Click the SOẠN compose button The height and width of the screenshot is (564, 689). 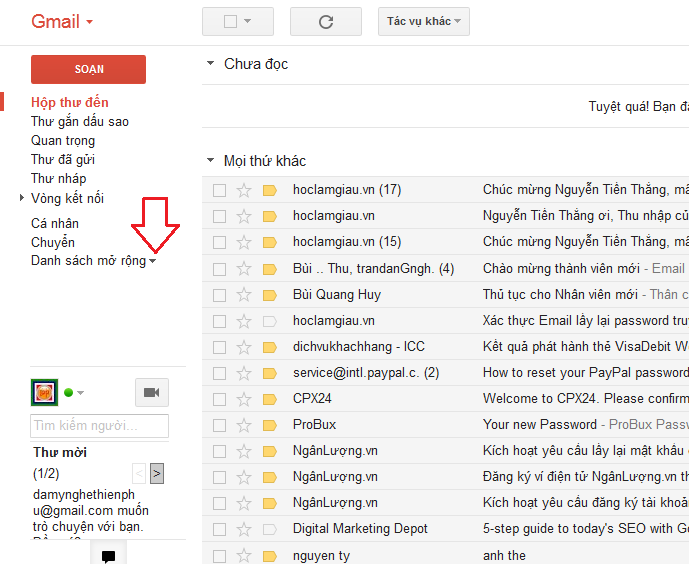coord(88,69)
